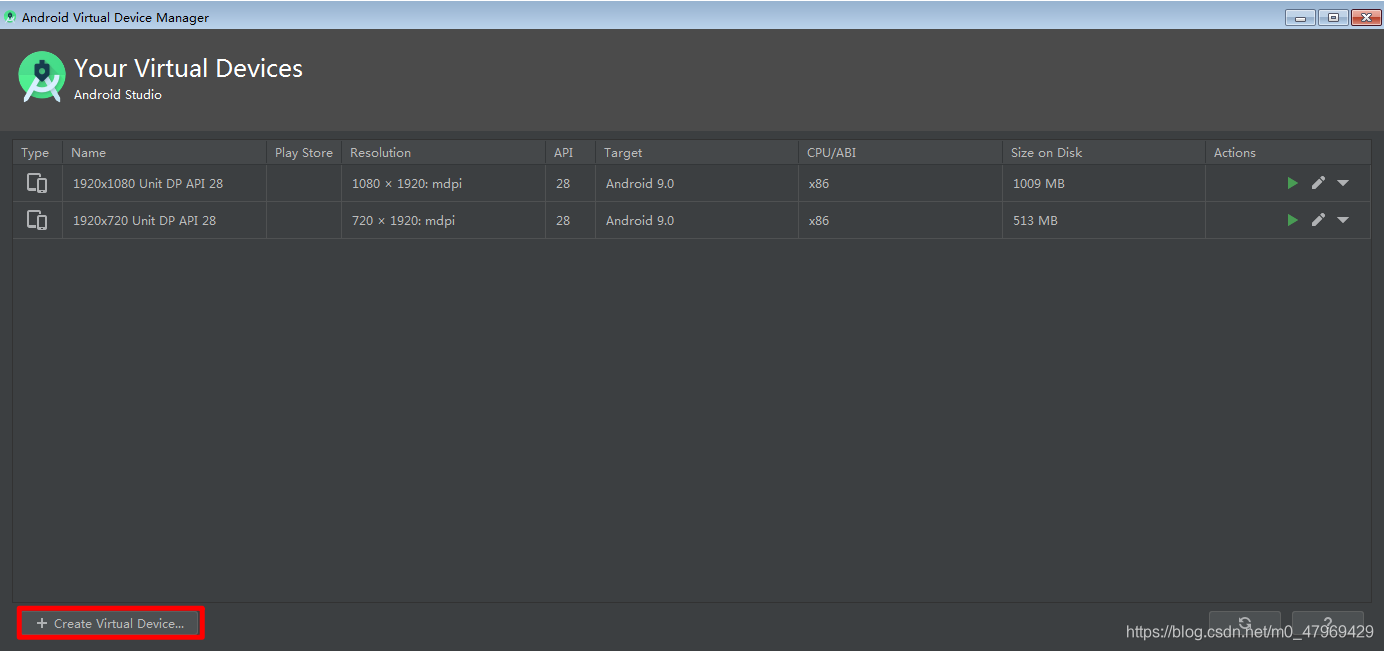Click x86 CPU cell in 1920x1080 row
Screen dimensions: 1384x651
coord(900,183)
